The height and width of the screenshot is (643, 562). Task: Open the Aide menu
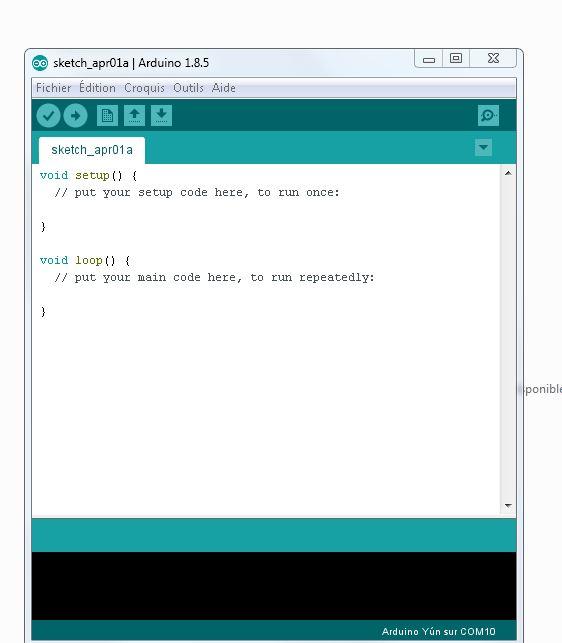[224, 88]
